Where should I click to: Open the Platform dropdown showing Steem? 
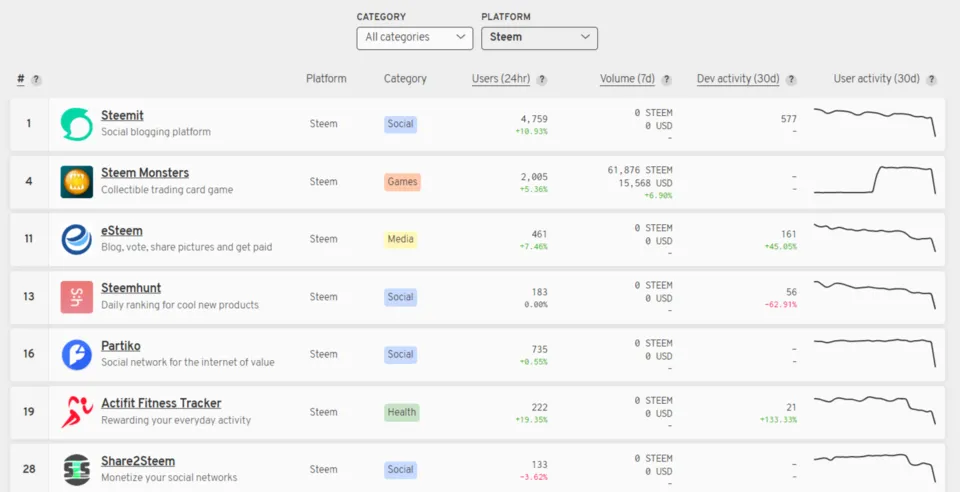point(539,38)
